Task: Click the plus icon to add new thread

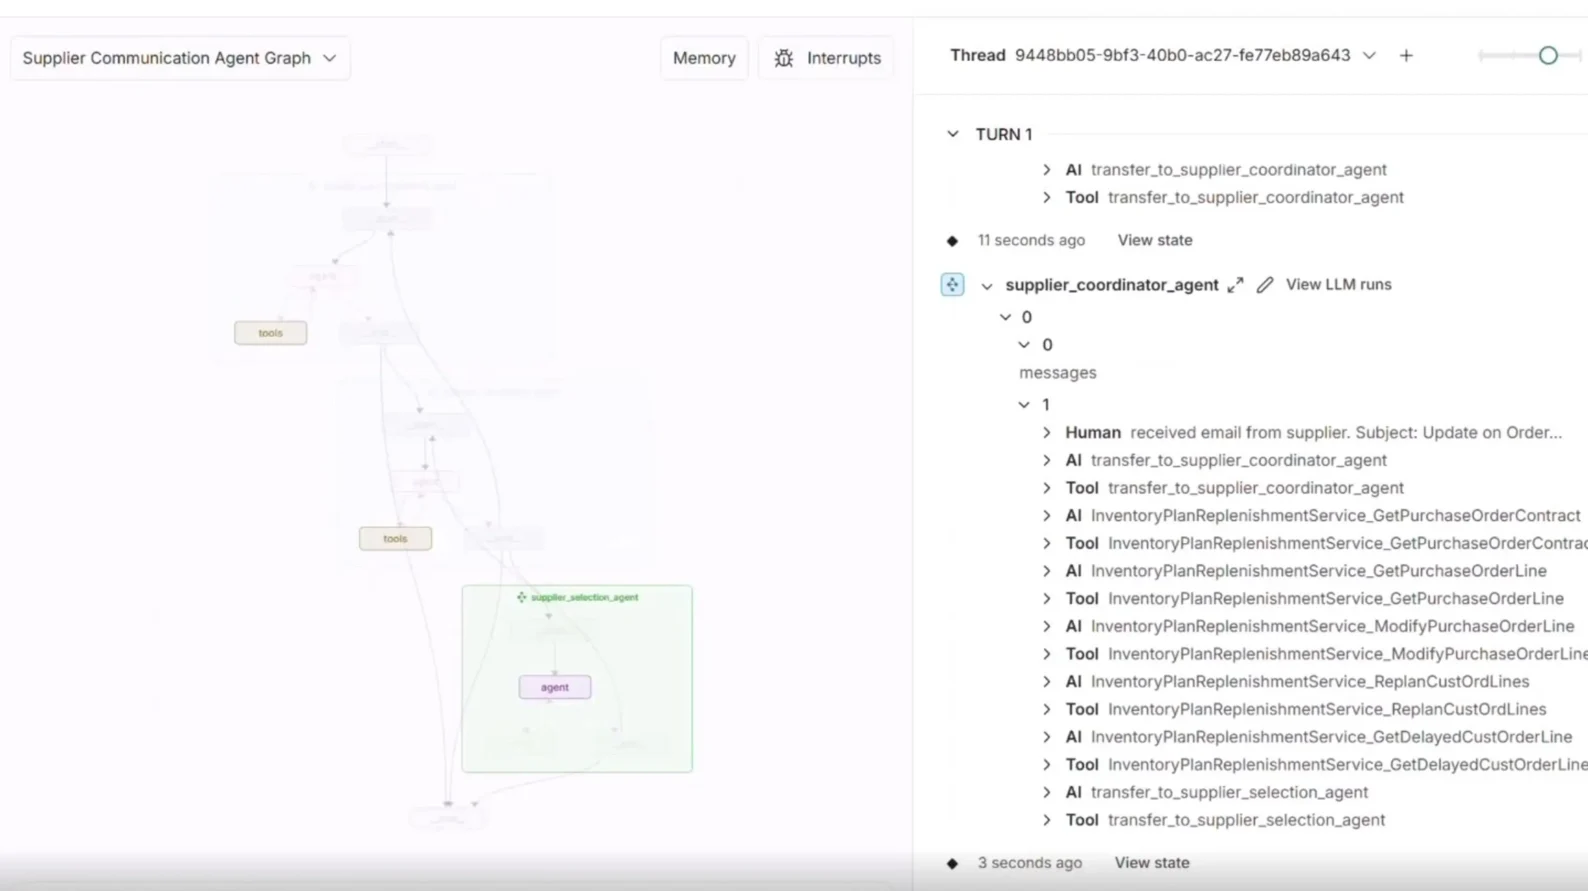Action: click(x=1406, y=56)
